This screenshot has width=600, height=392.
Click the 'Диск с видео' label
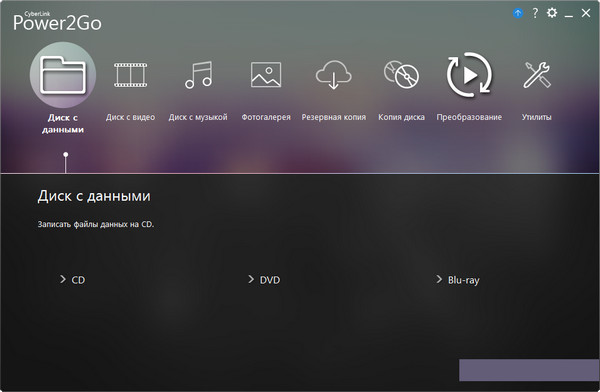130,117
